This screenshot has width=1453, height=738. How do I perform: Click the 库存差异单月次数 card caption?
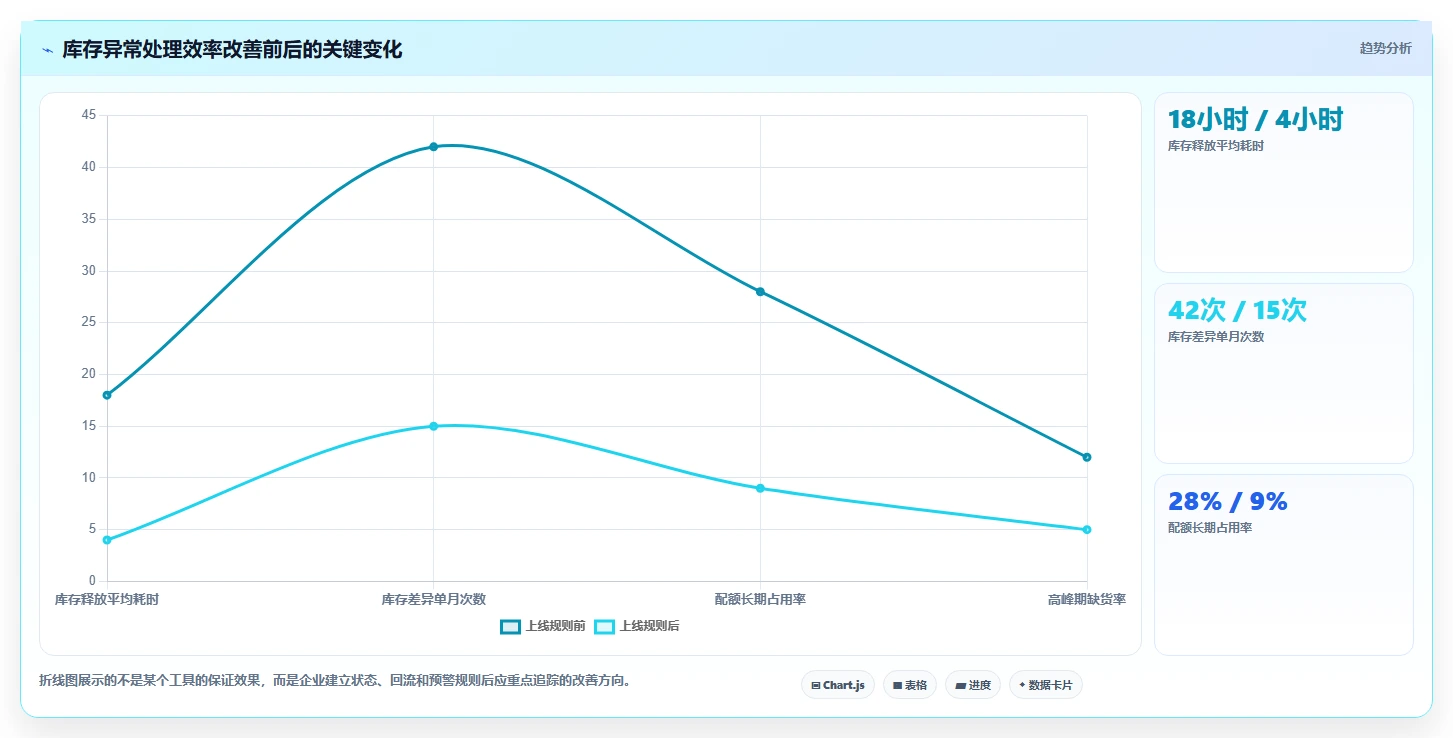[1216, 337]
